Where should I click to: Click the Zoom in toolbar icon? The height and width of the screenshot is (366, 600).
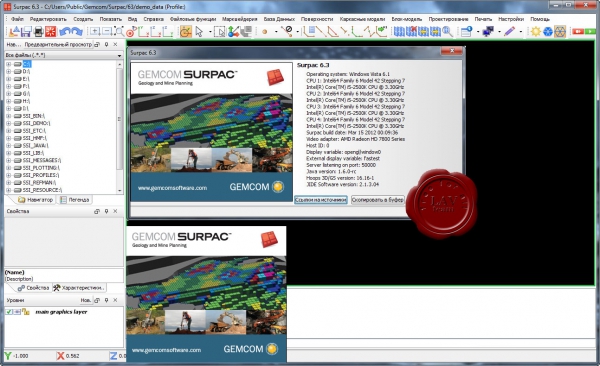pyautogui.click(x=95, y=31)
